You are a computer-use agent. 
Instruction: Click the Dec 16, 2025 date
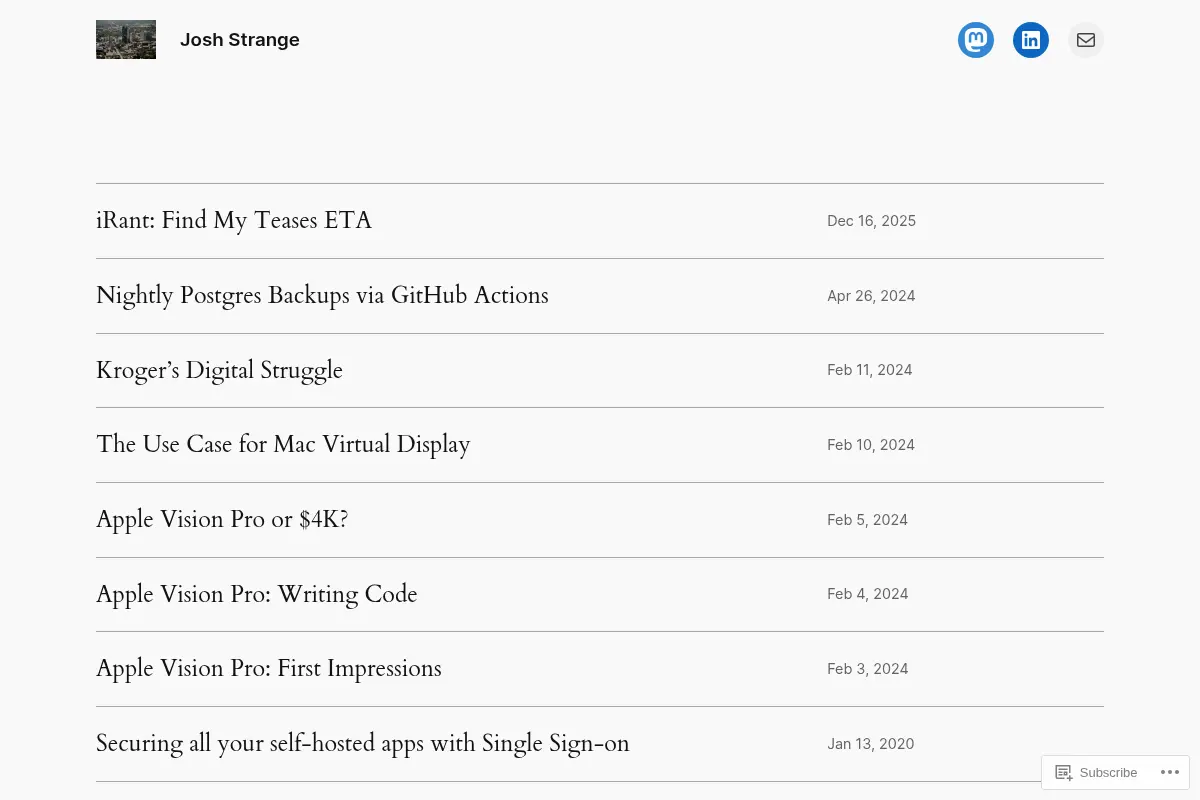(x=871, y=221)
